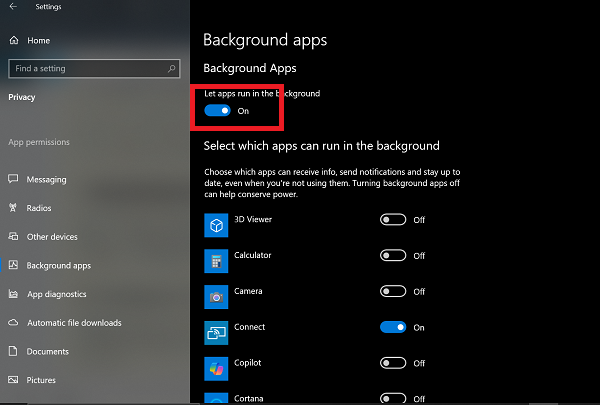Viewport: 600px width, 405px height.
Task: Enable Copilot background toggle
Action: 393,363
